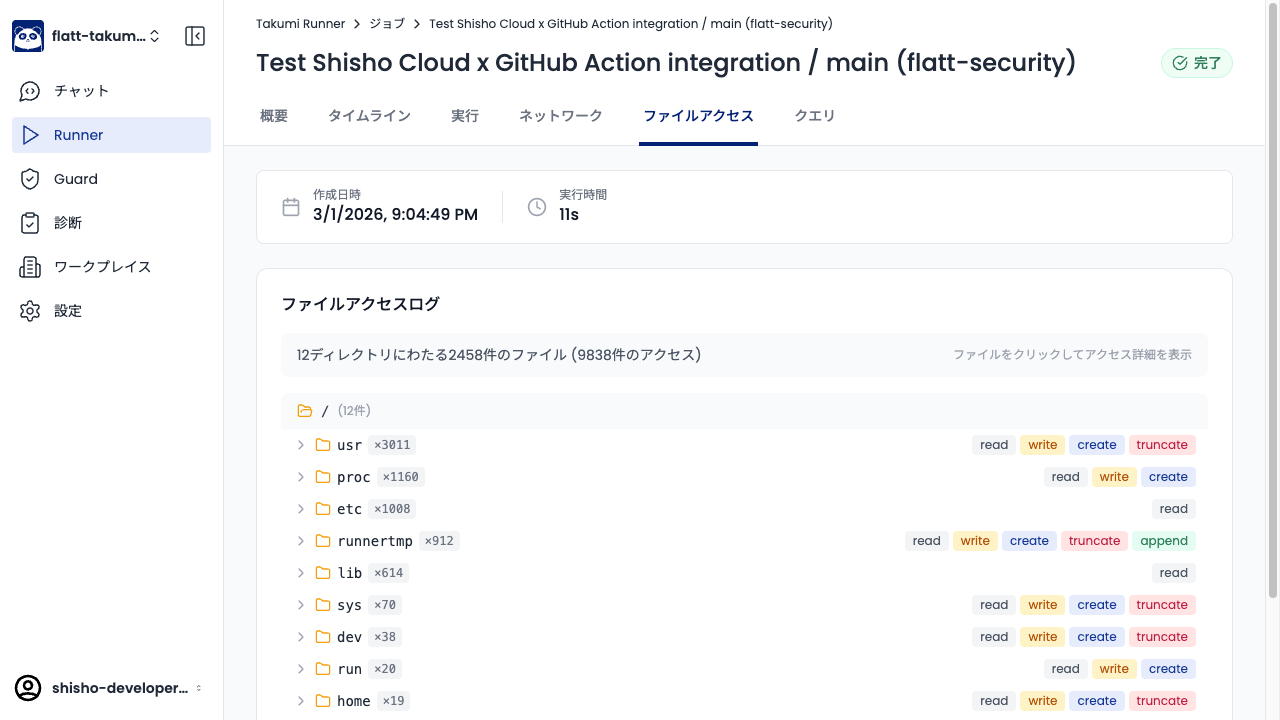Click the Runner play icon
Screen dimensions: 1280x720
(x=30, y=135)
